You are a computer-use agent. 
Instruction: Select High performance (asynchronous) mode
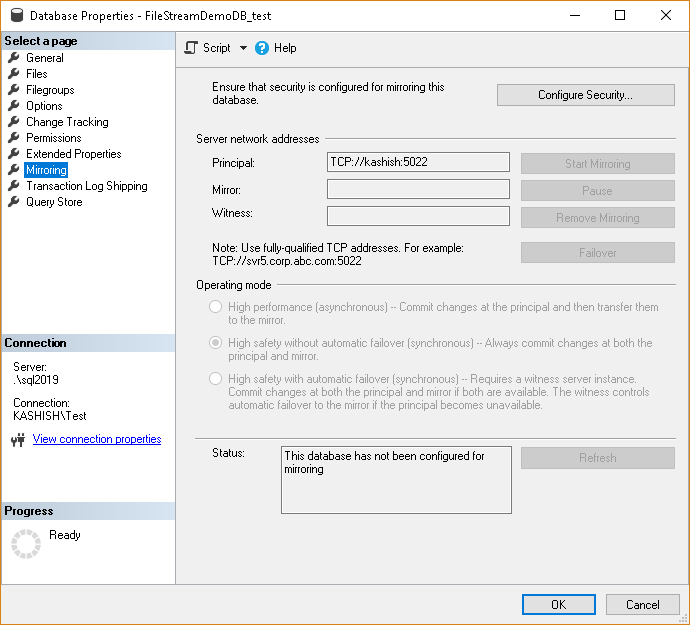(x=215, y=307)
